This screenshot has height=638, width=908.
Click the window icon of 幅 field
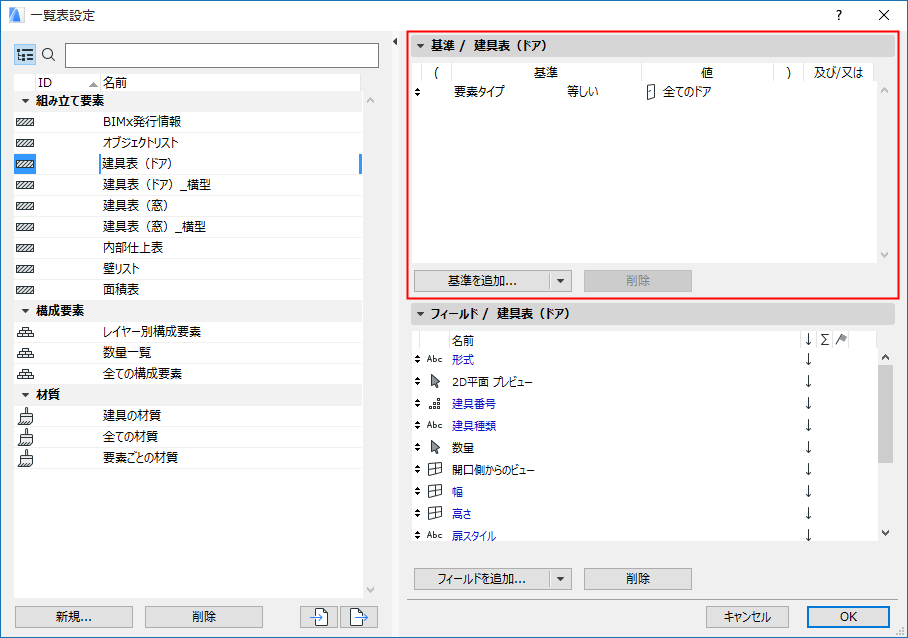pyautogui.click(x=435, y=492)
